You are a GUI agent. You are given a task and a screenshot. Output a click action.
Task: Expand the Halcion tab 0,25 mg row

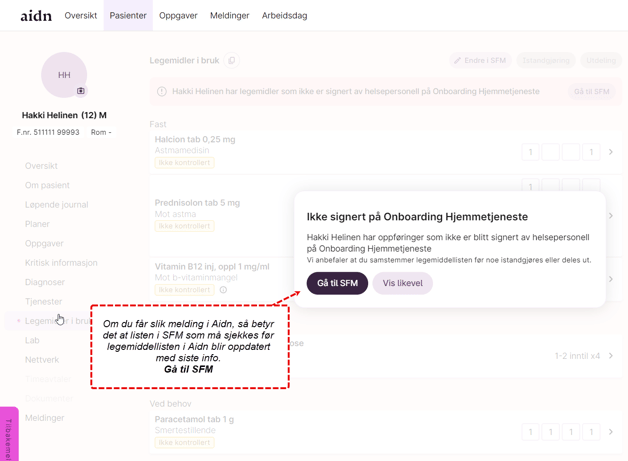611,152
